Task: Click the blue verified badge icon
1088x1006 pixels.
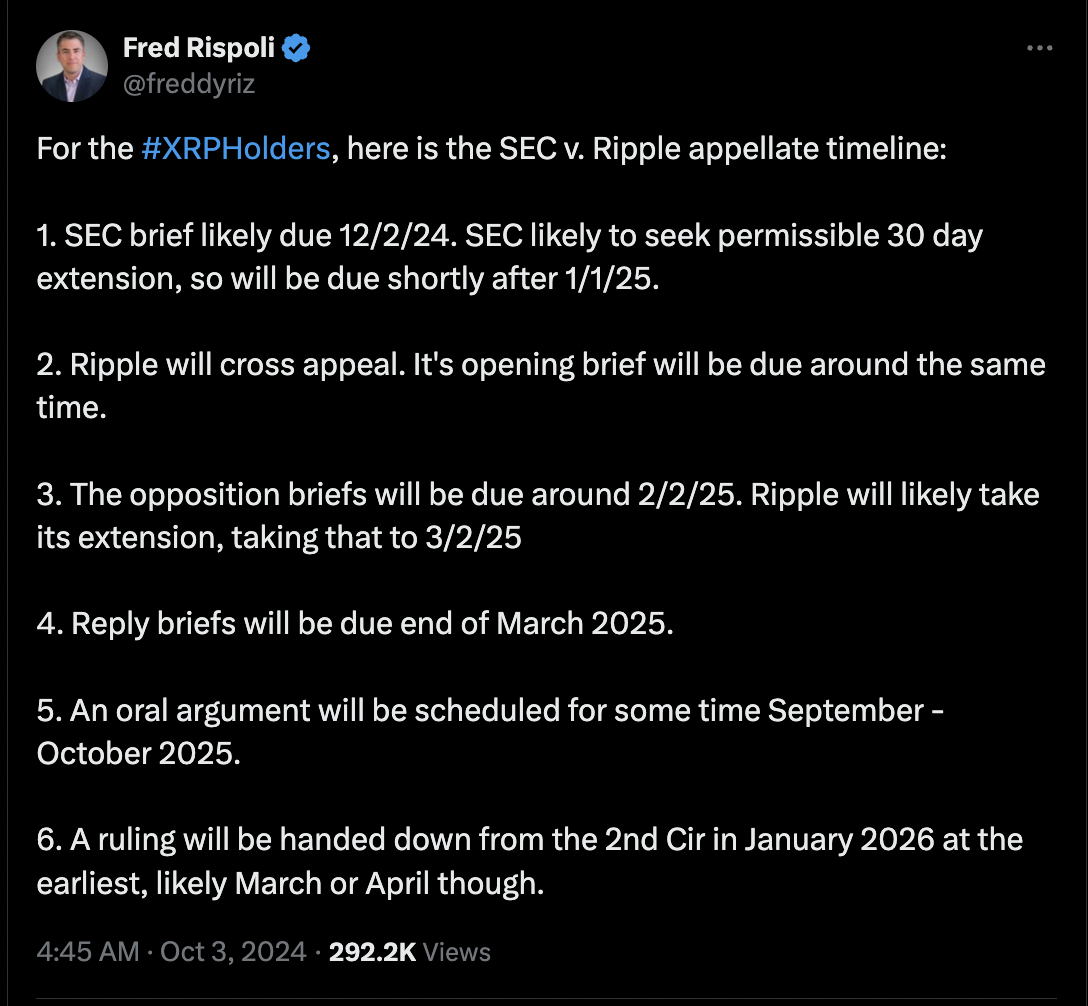Action: click(296, 48)
